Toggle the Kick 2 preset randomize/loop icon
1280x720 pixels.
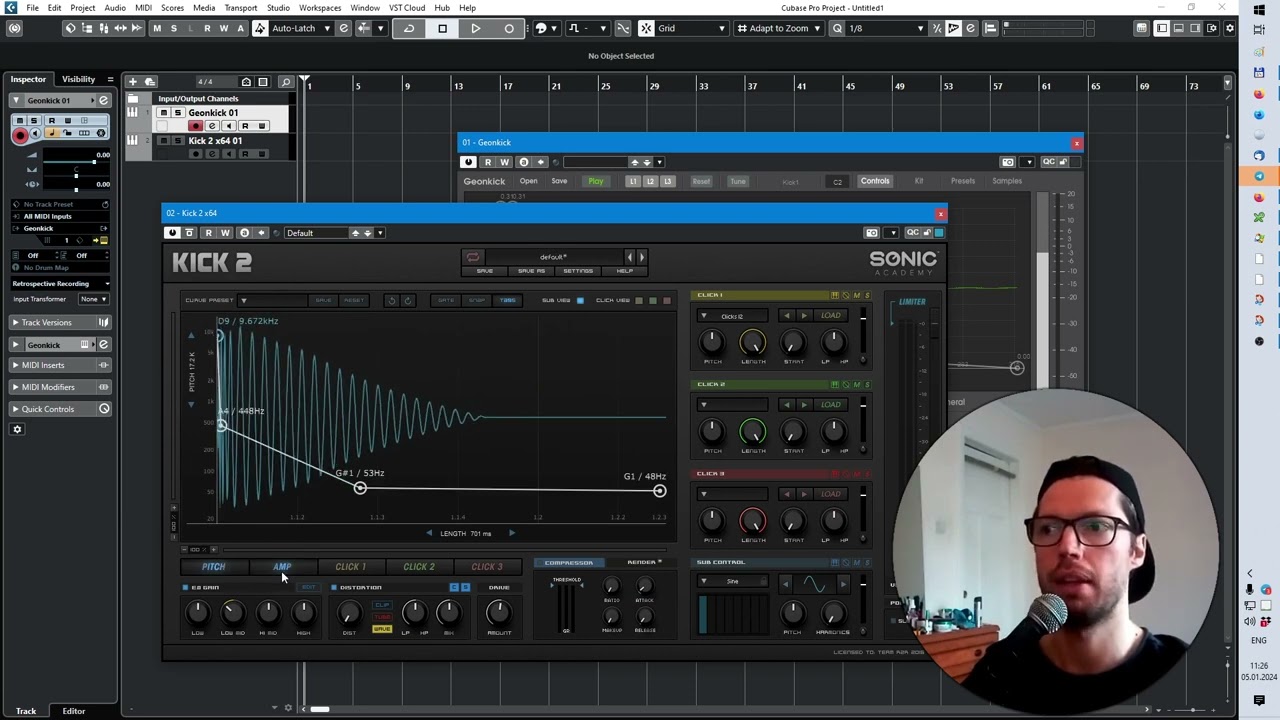point(473,257)
